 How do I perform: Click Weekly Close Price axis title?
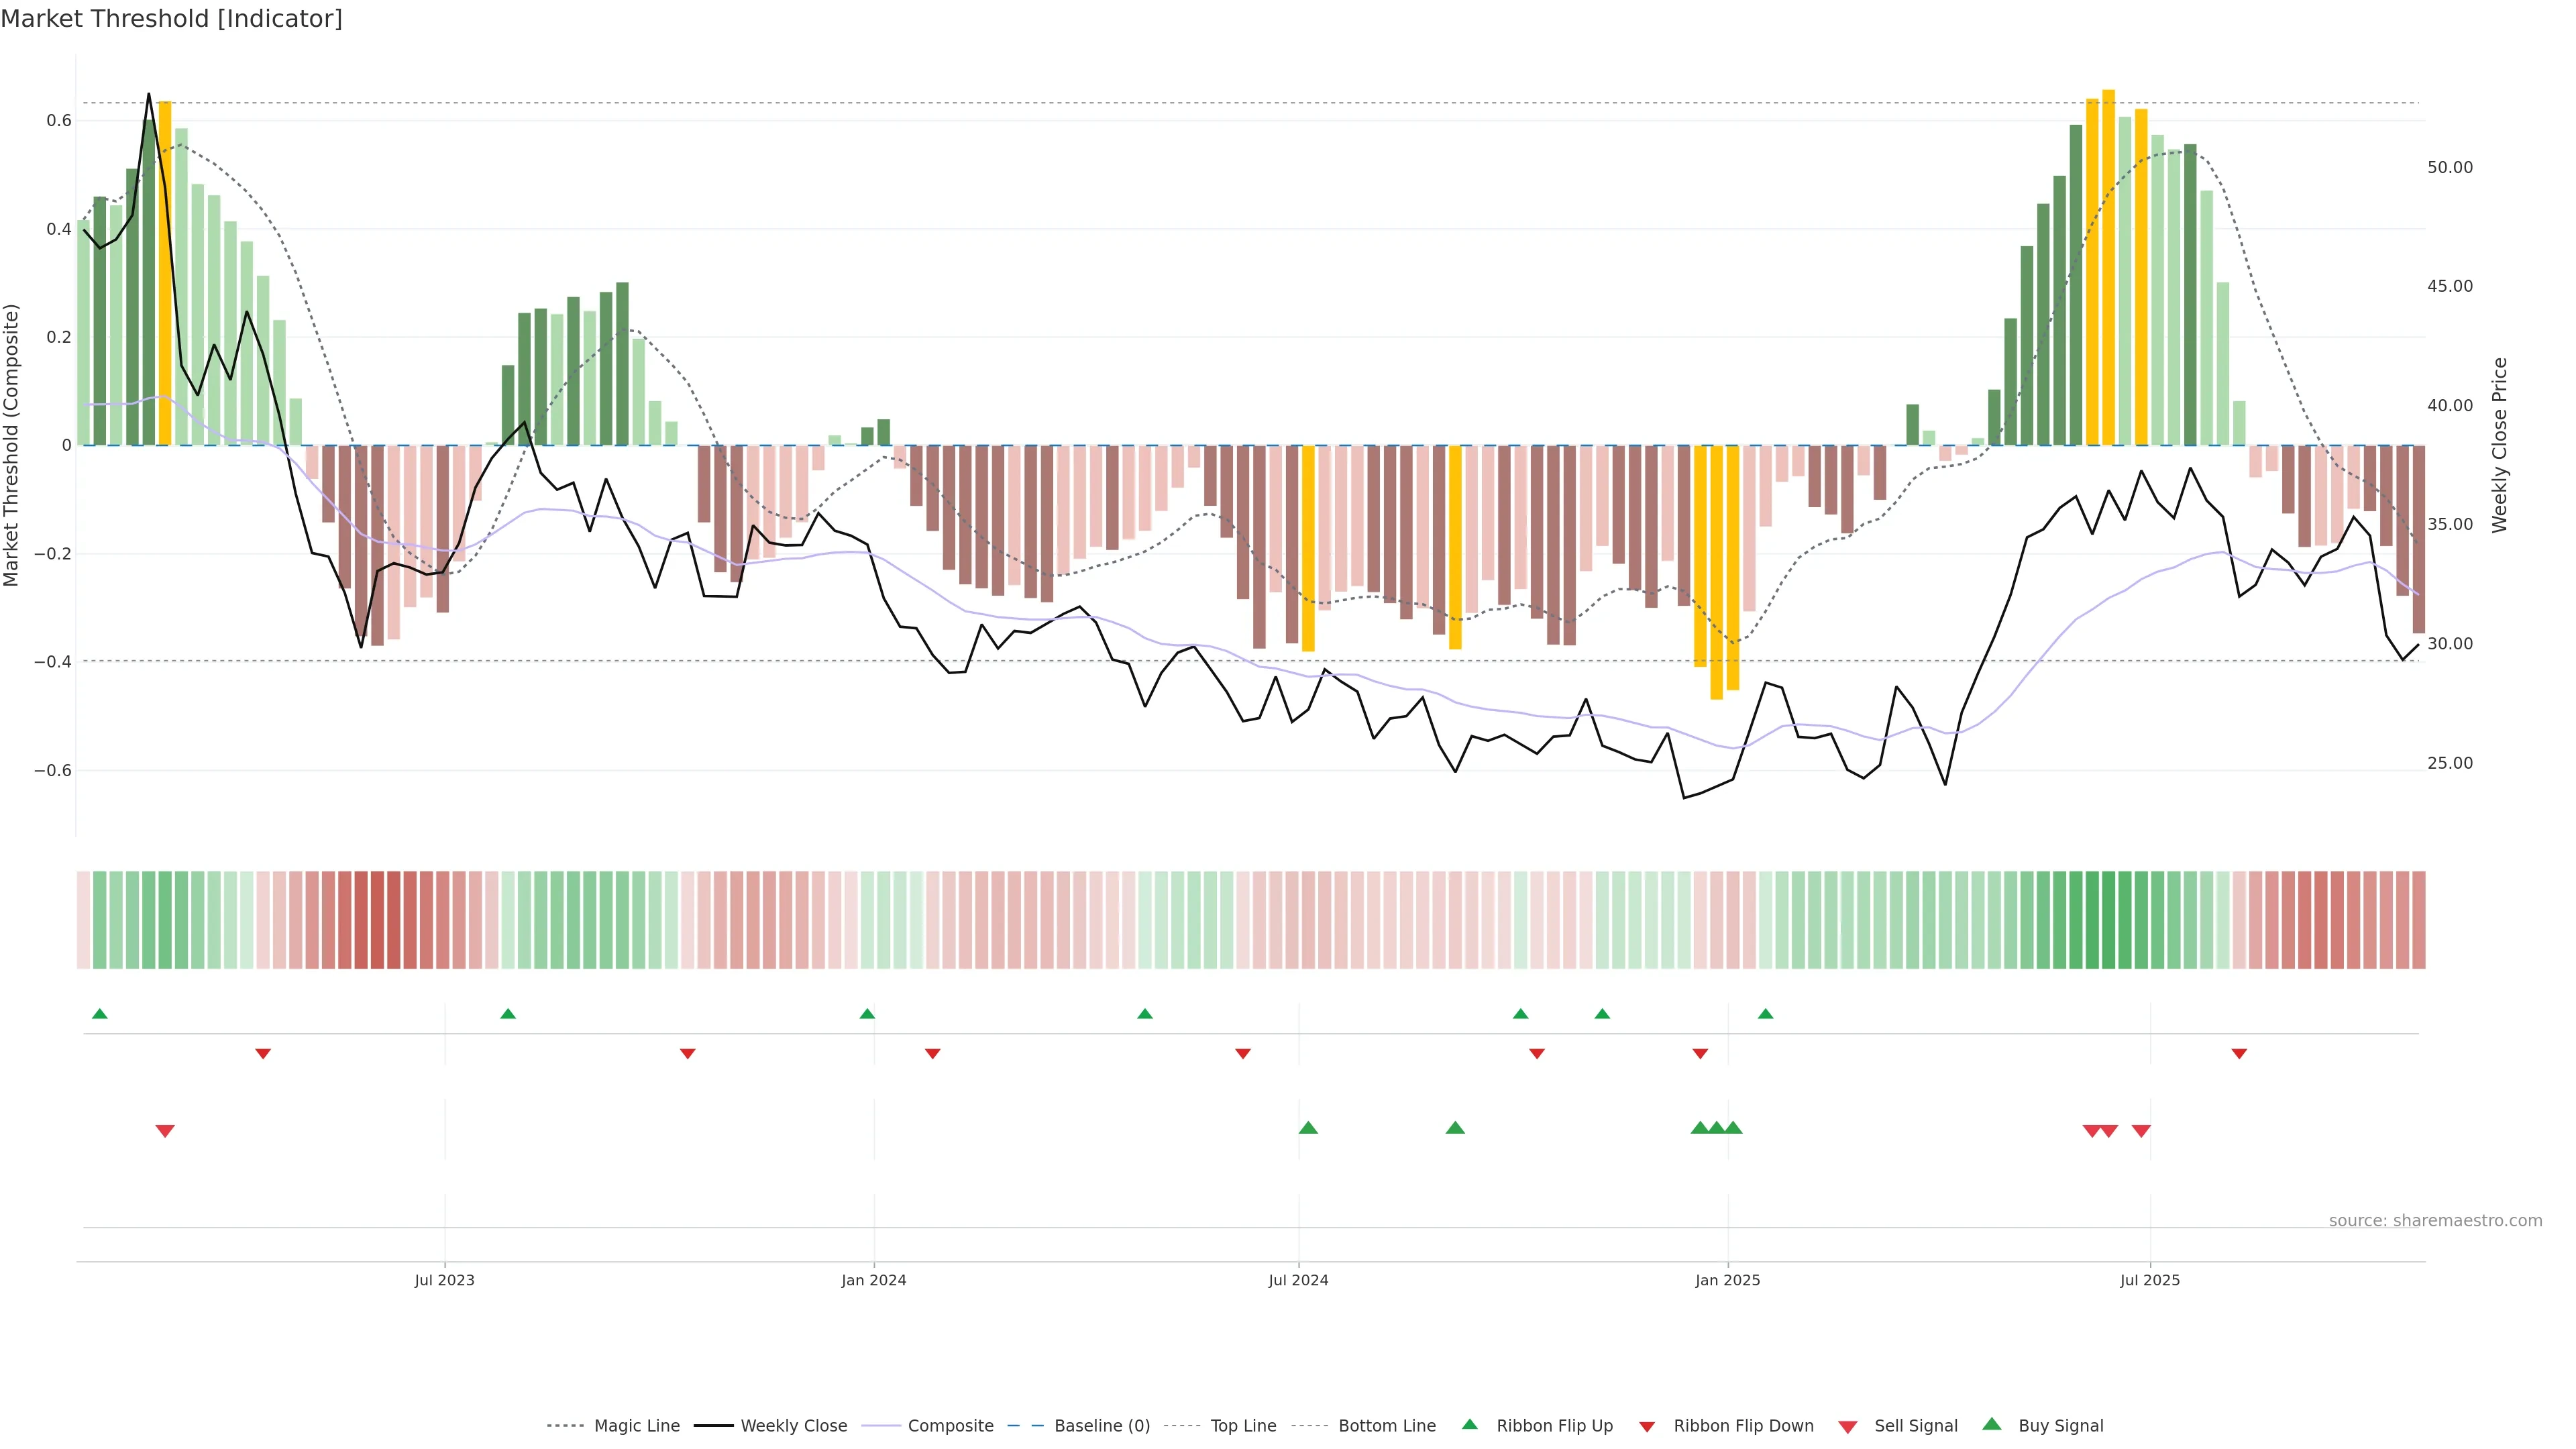pos(2500,445)
